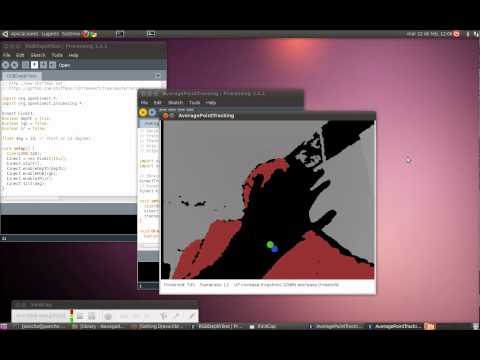
Task: Click Export icon in RGBDepthTest toolbar
Action: (x=52, y=65)
